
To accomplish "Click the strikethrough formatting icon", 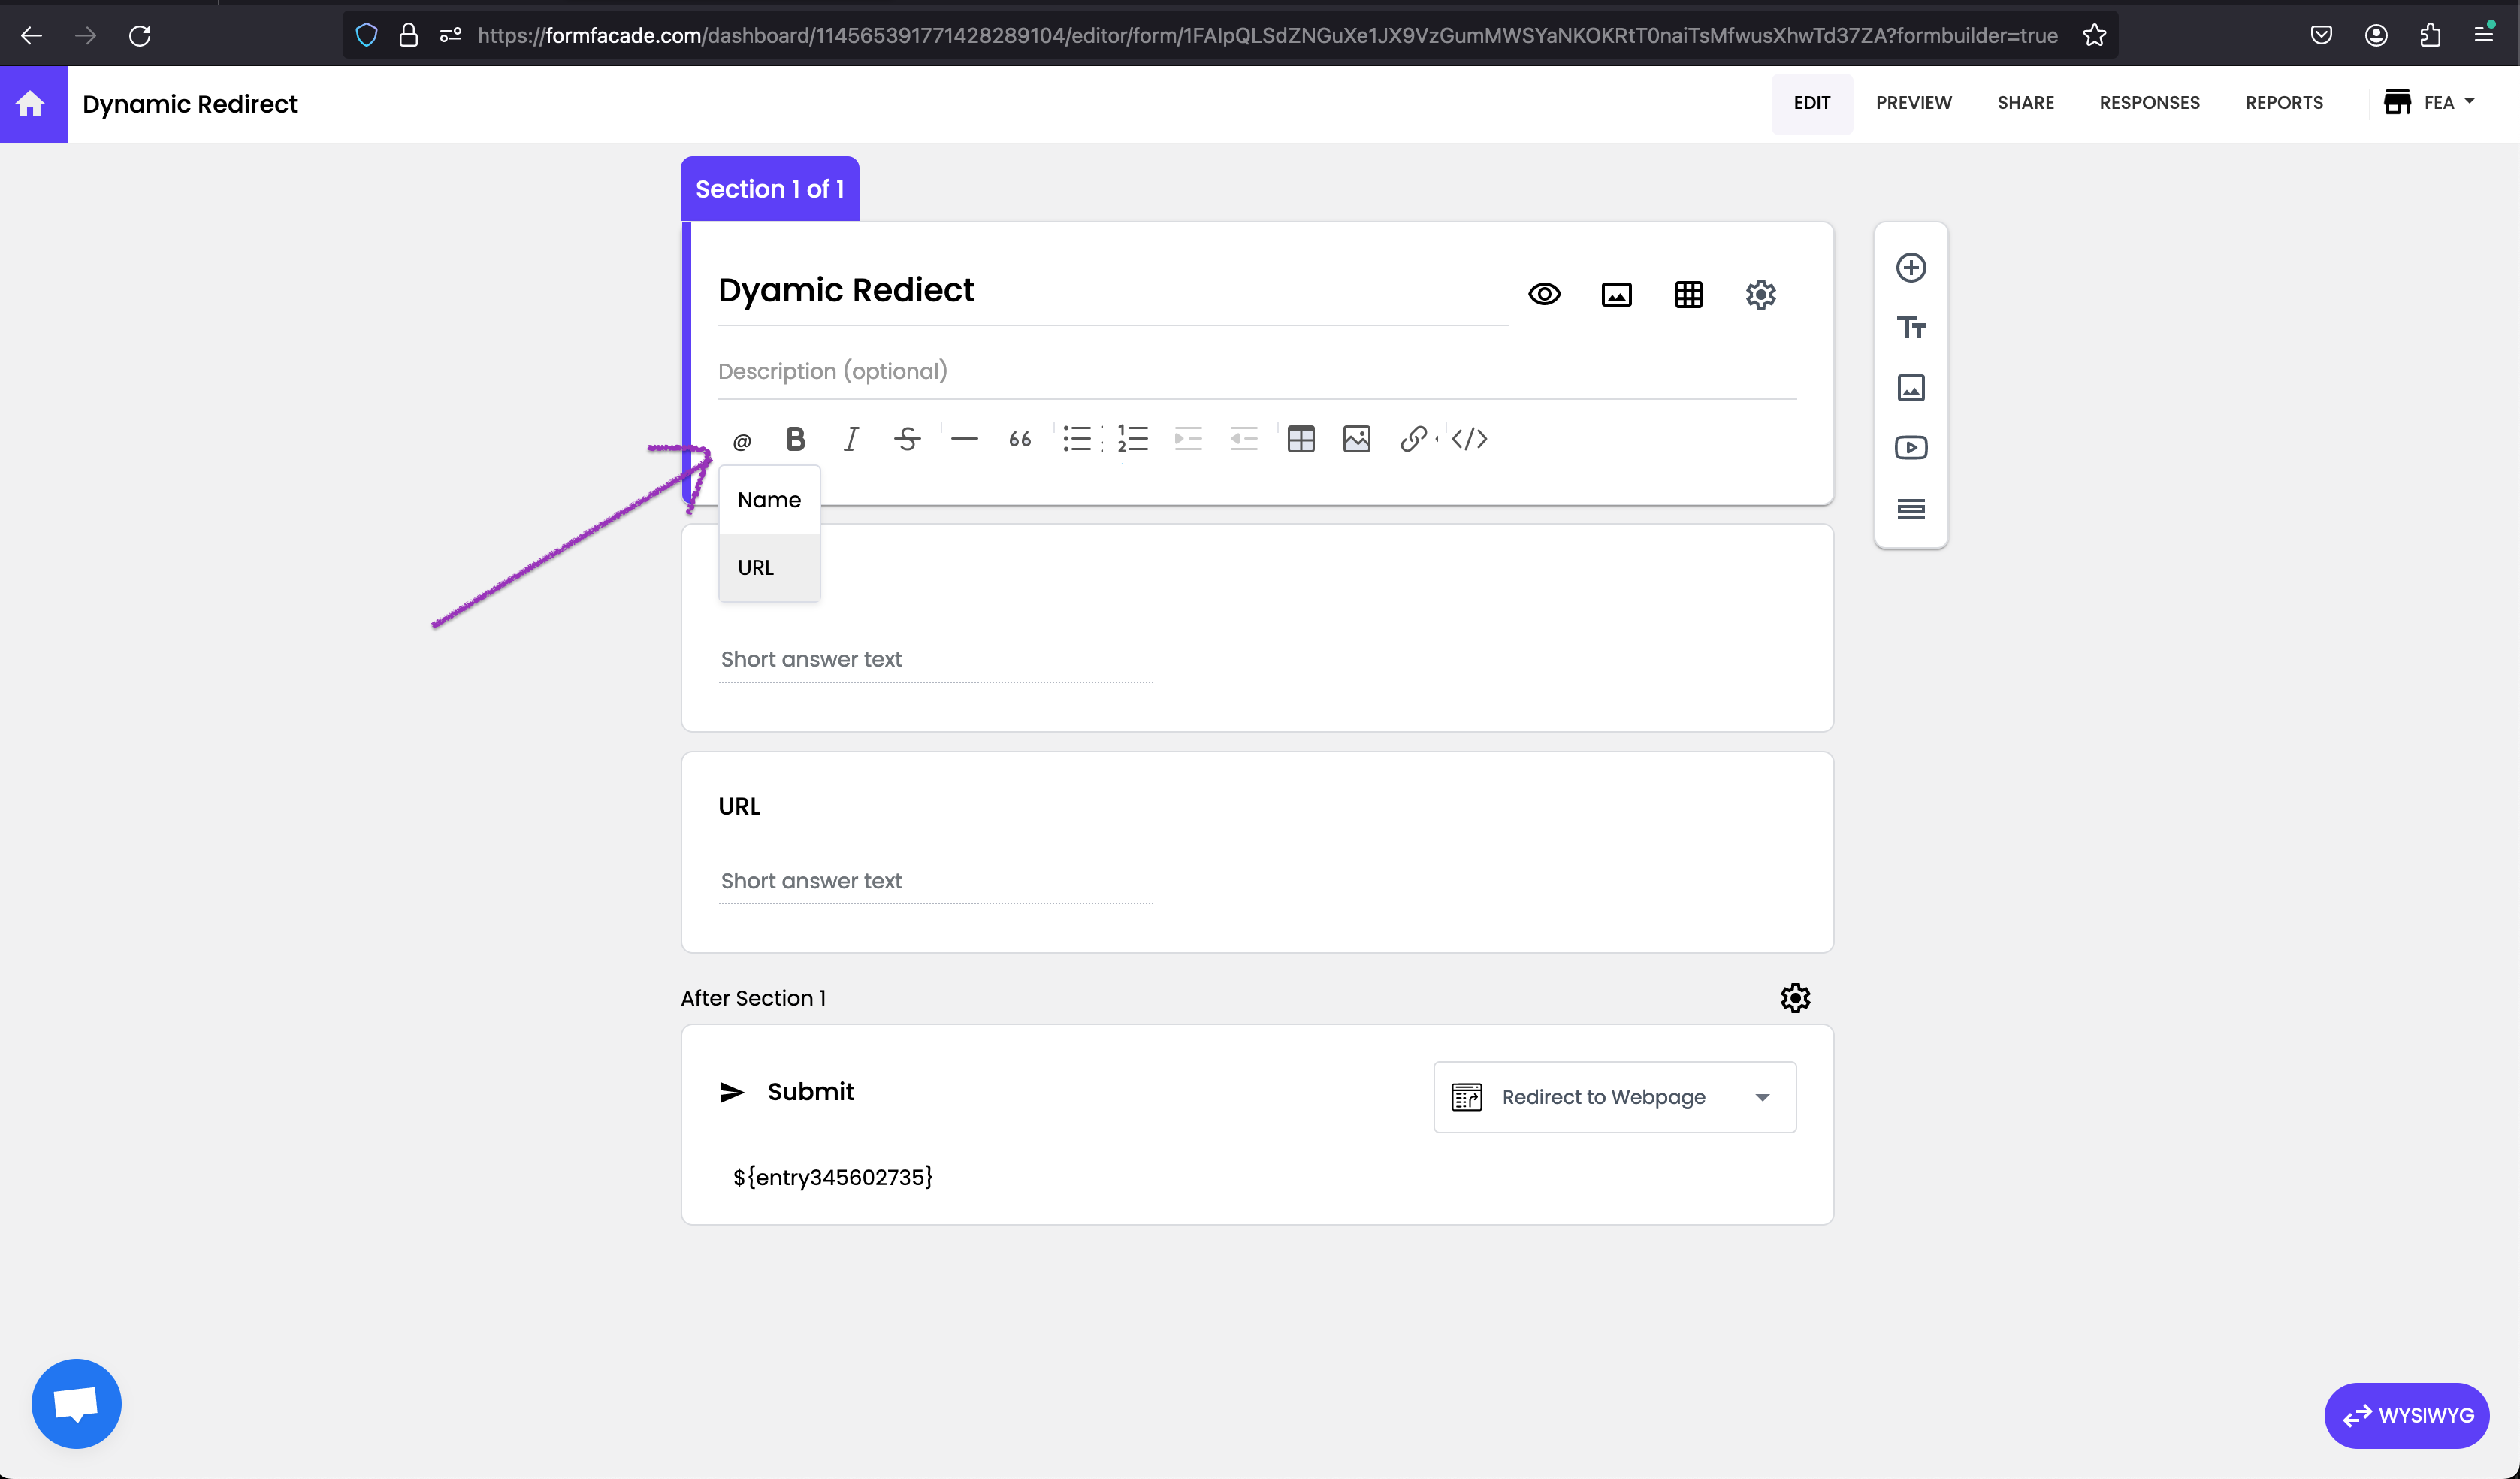I will (x=907, y=439).
